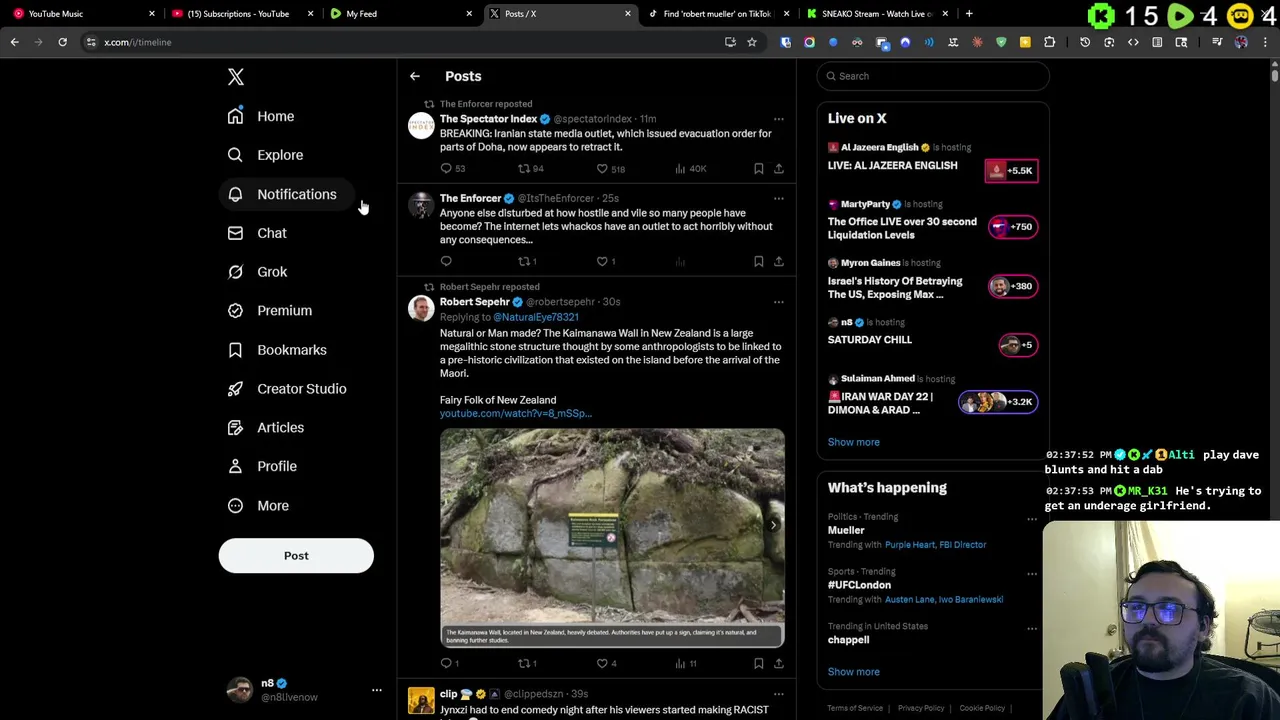
Task: Click Show more under Live on X
Action: [x=853, y=442]
